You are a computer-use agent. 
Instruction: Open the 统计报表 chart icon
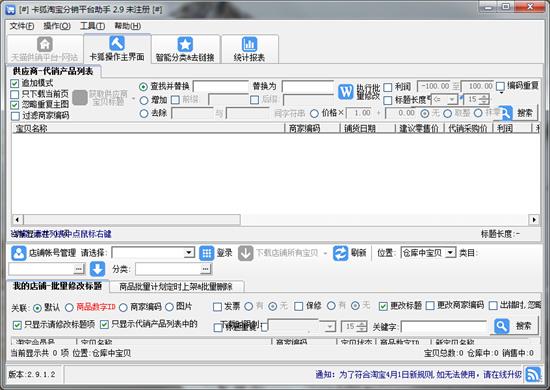coord(249,44)
